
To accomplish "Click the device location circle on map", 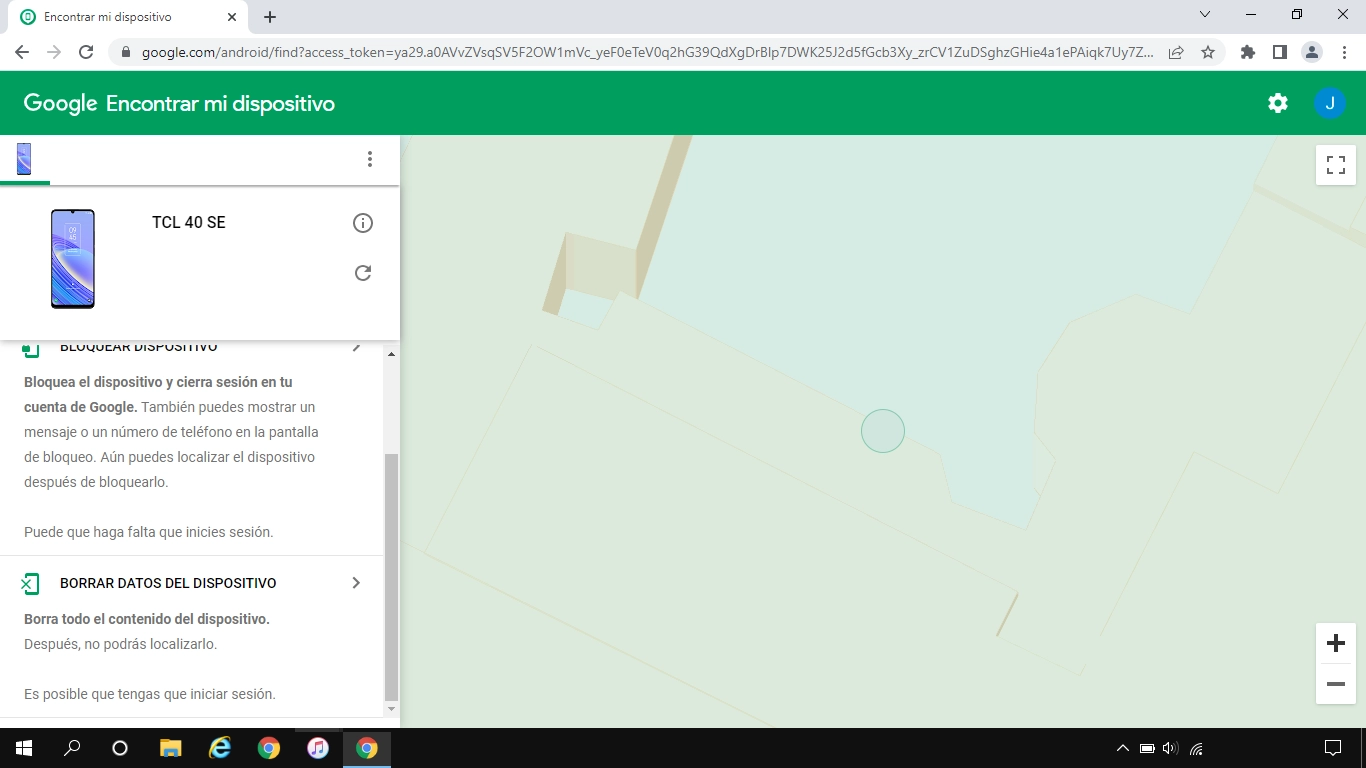I will (x=883, y=431).
